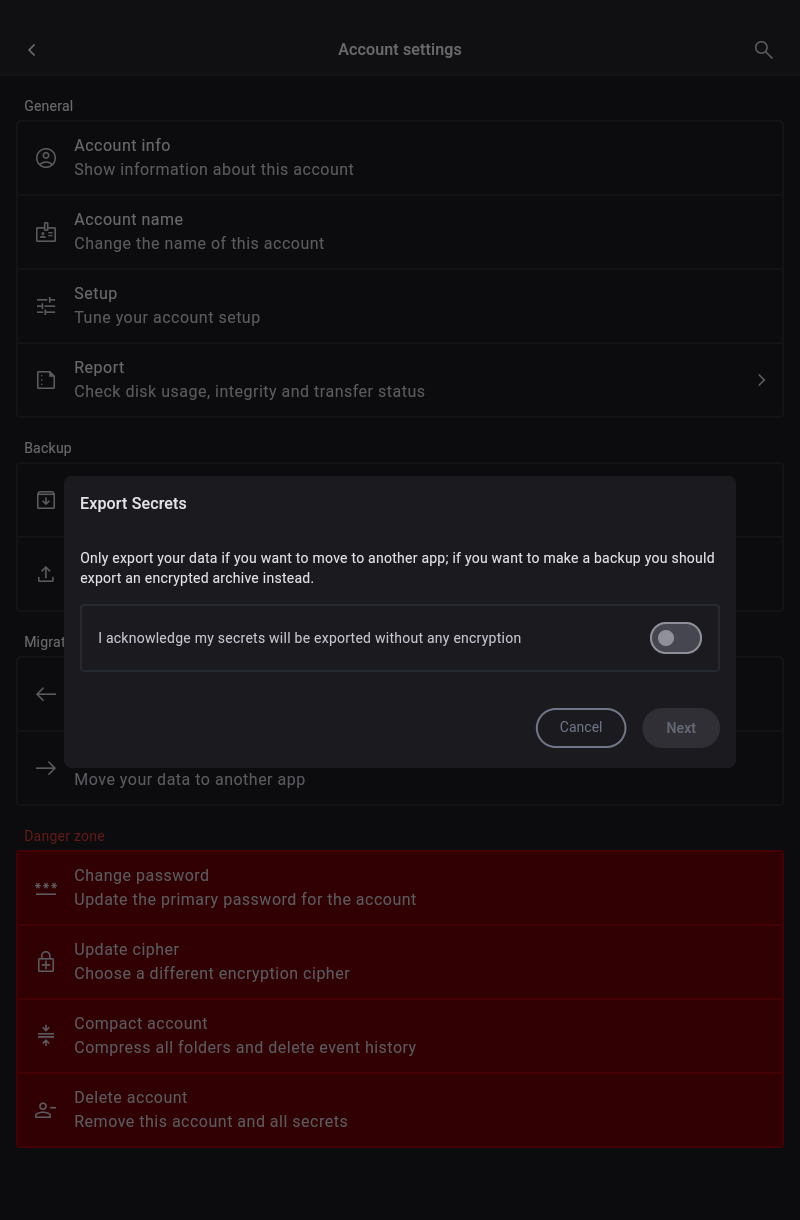
Task: Click the acknowledgement text label
Action: (310, 638)
